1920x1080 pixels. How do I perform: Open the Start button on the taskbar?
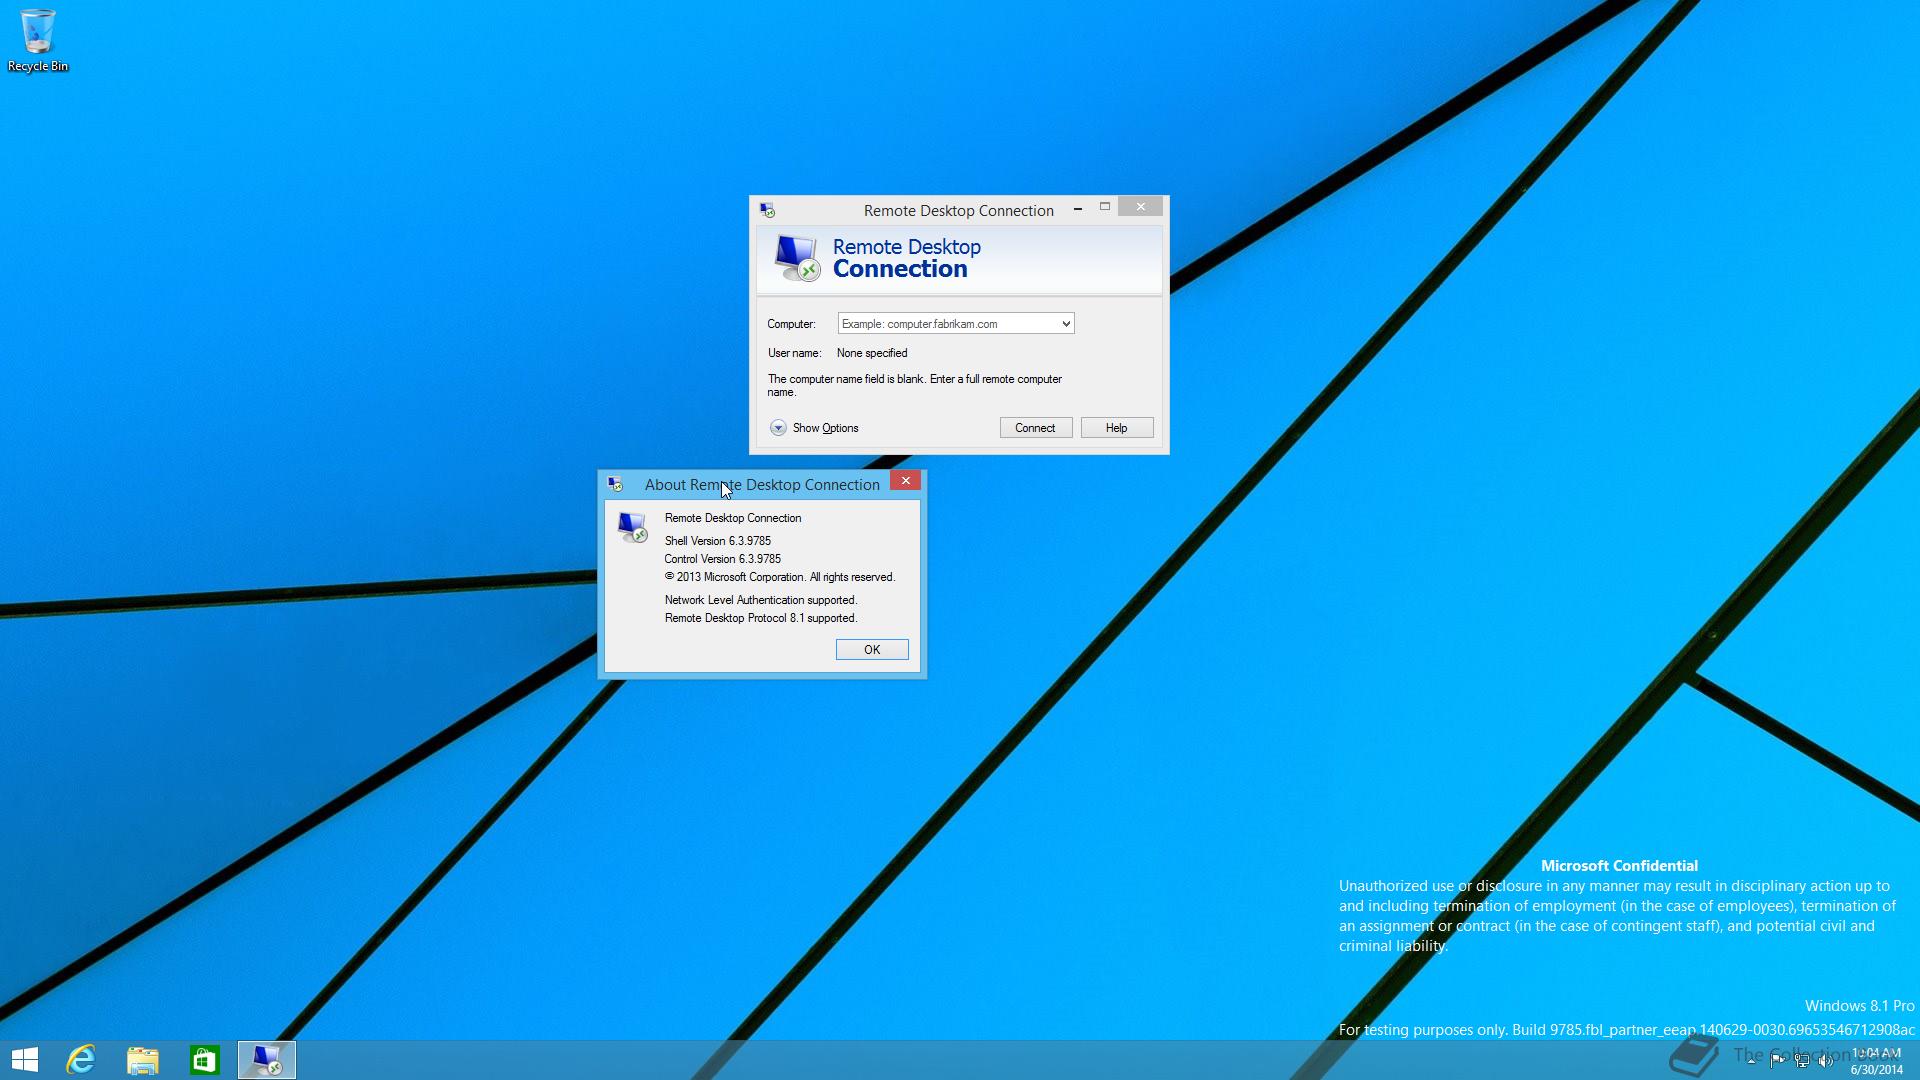[25, 1060]
